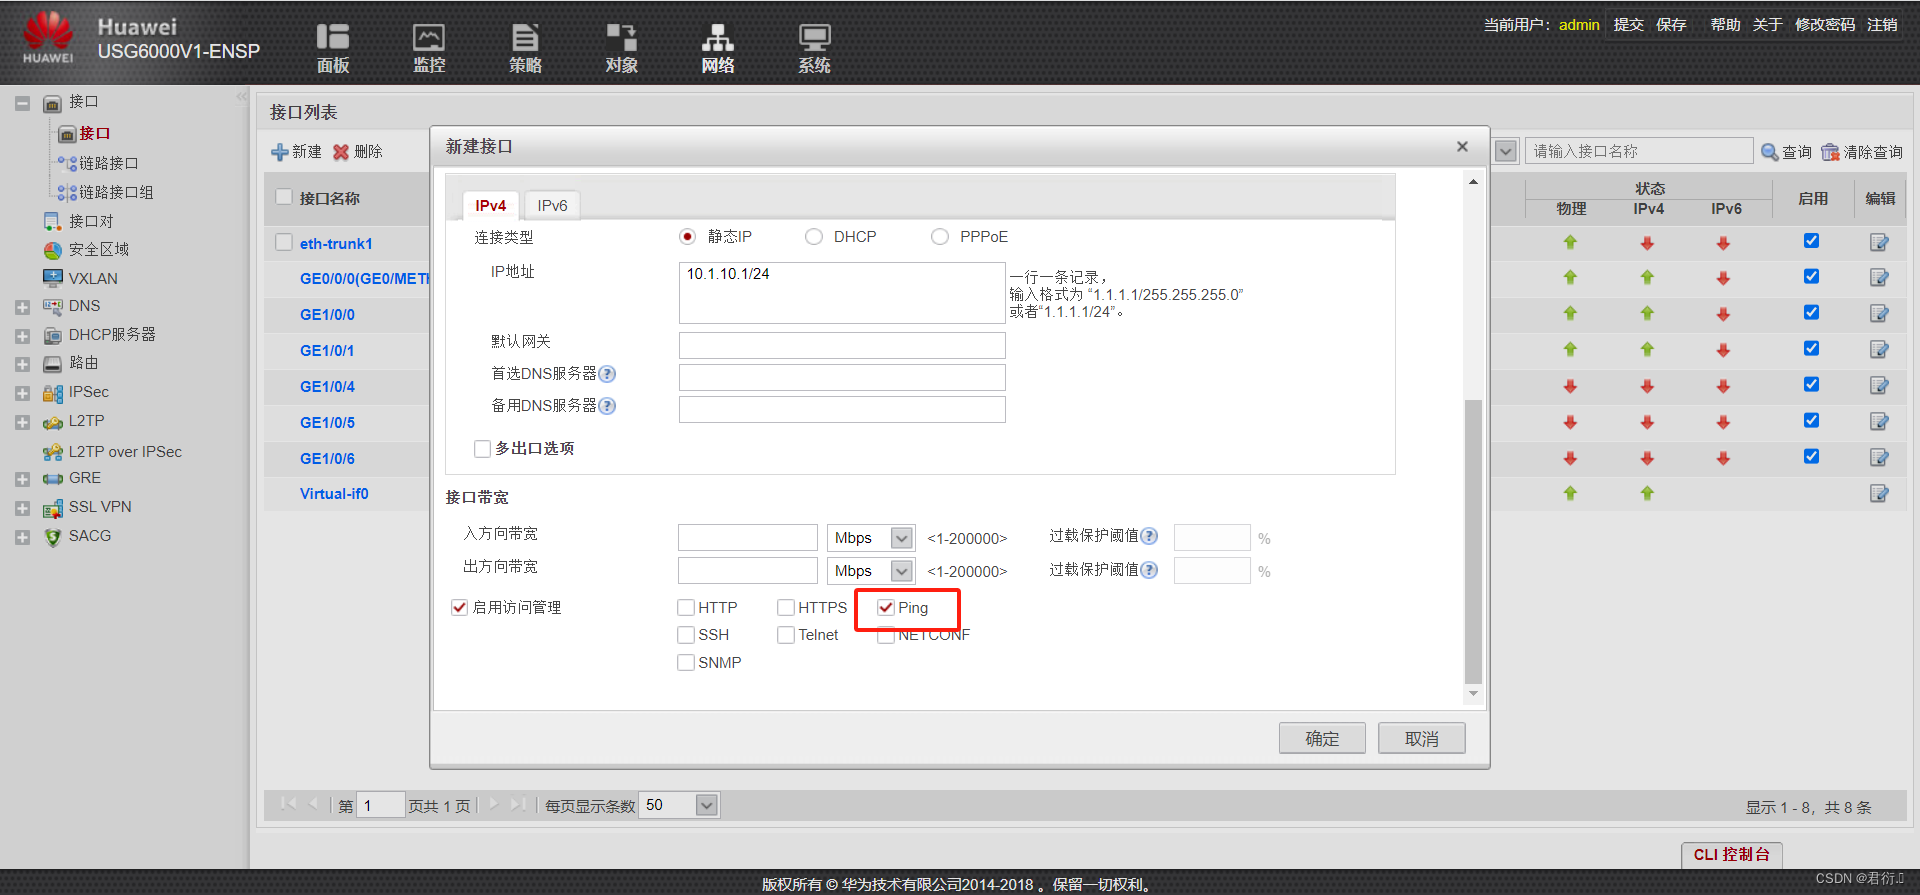Expand the DNS tree node

coord(22,307)
